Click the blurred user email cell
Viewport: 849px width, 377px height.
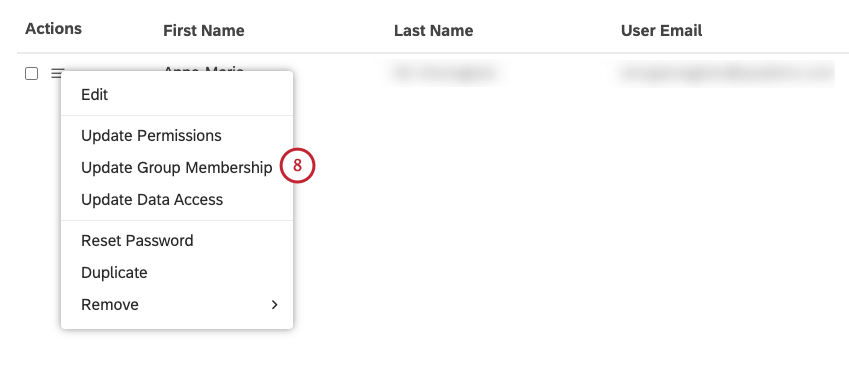[x=725, y=74]
